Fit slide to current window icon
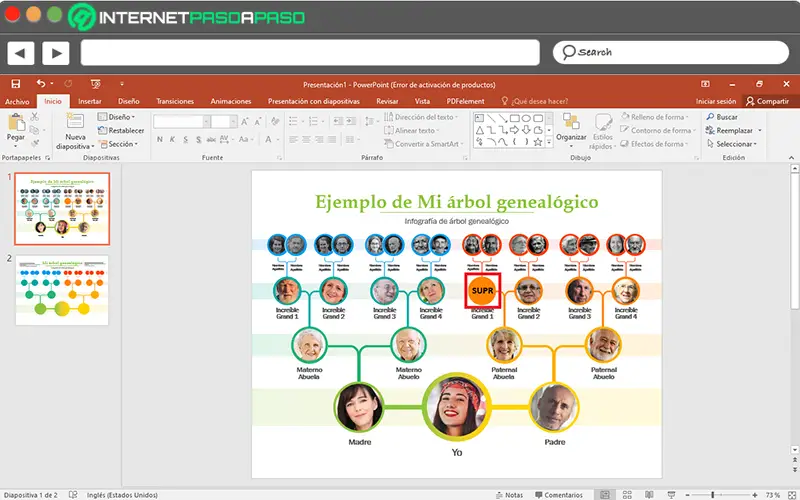This screenshot has height=500, width=800. (792, 494)
